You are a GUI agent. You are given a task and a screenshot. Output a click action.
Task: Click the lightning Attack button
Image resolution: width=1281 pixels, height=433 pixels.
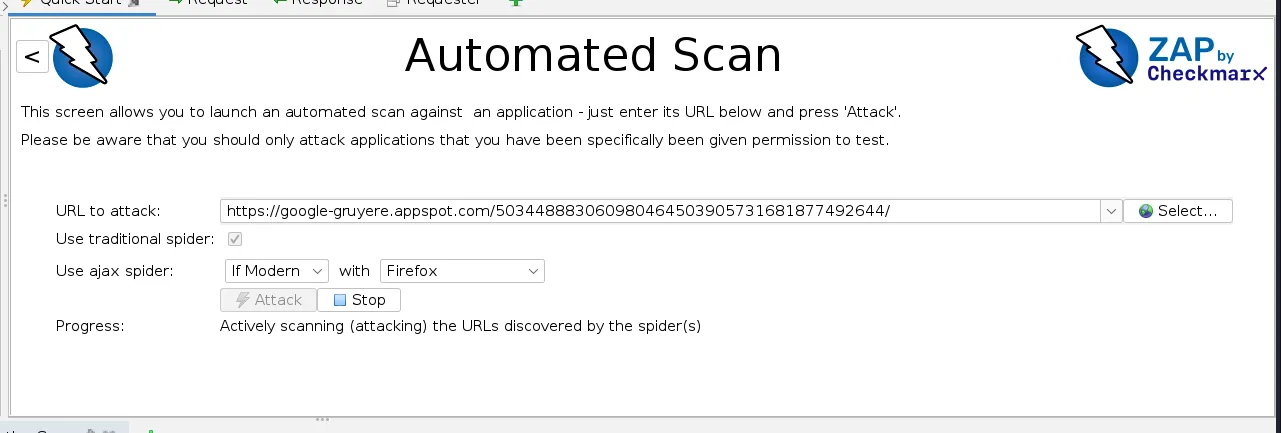[x=268, y=300]
